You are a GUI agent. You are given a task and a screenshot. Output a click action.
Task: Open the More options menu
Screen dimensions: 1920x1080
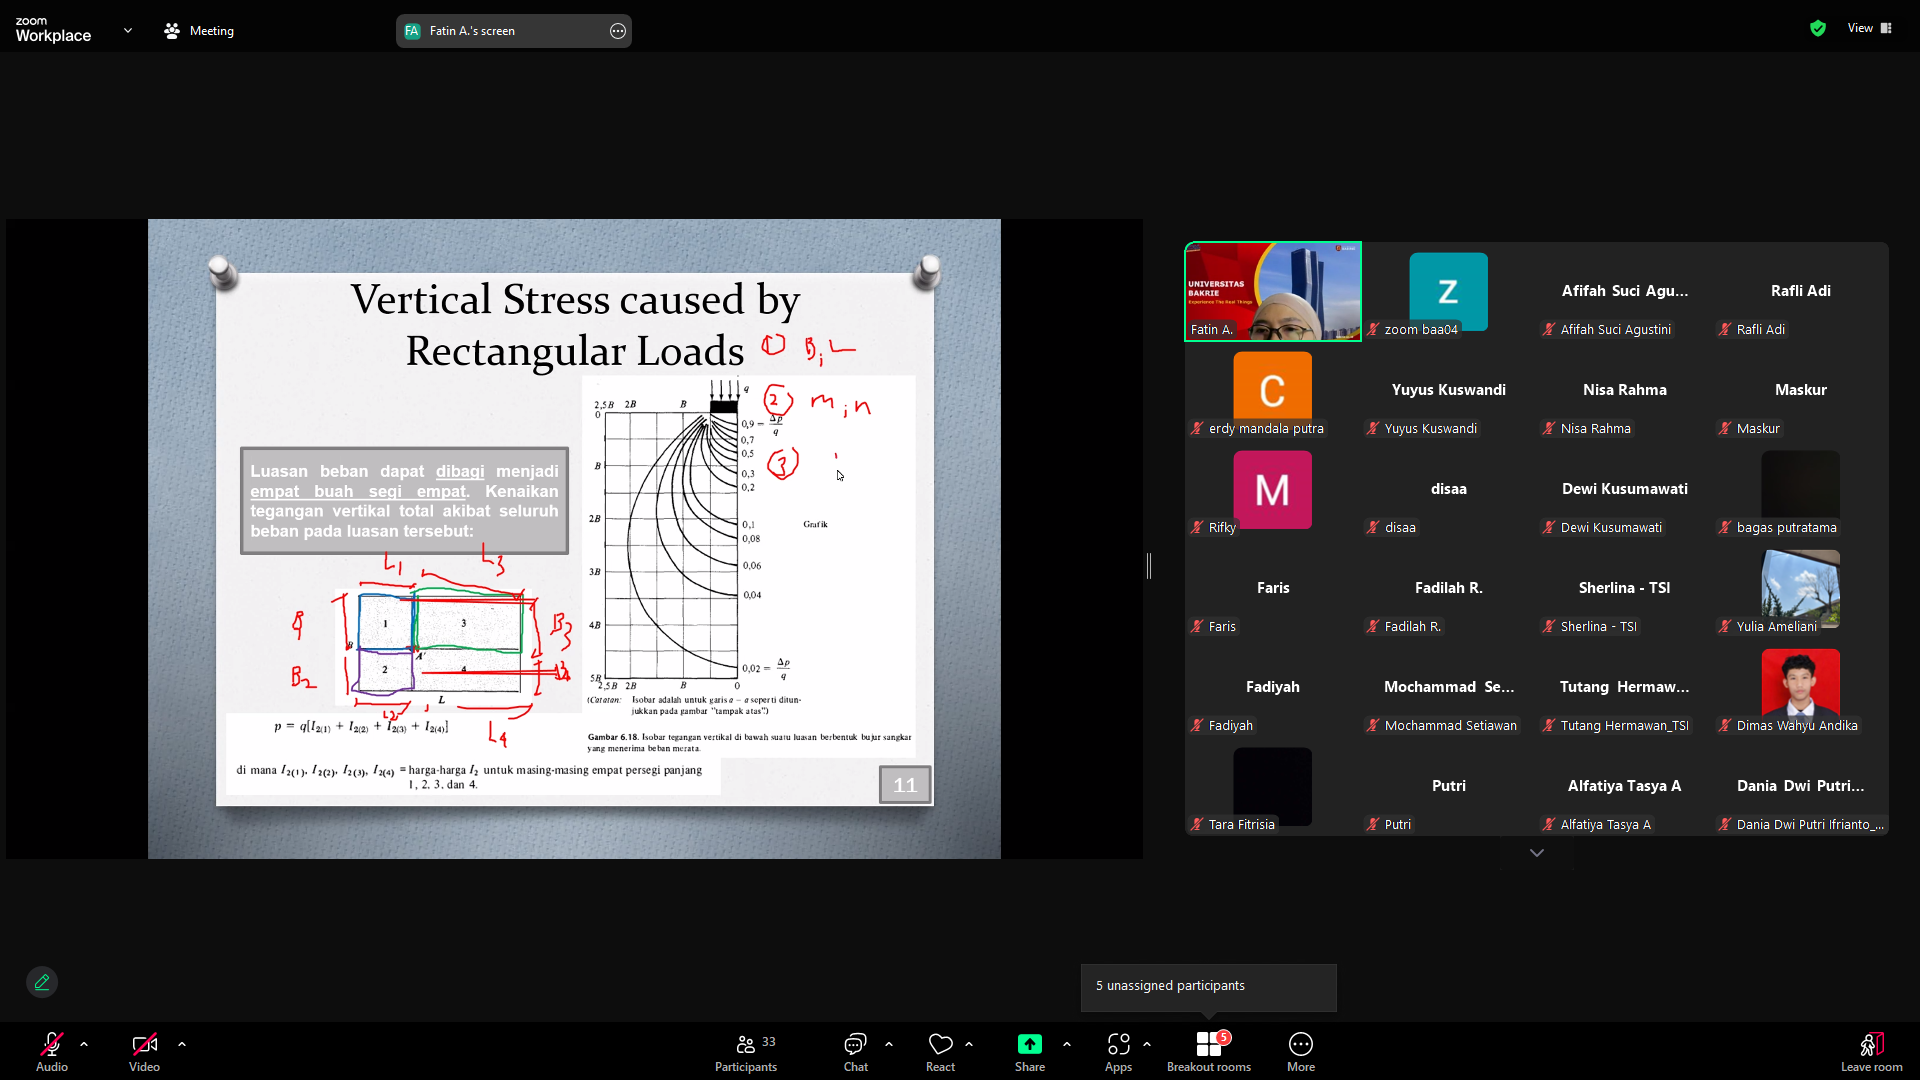tap(1301, 1052)
